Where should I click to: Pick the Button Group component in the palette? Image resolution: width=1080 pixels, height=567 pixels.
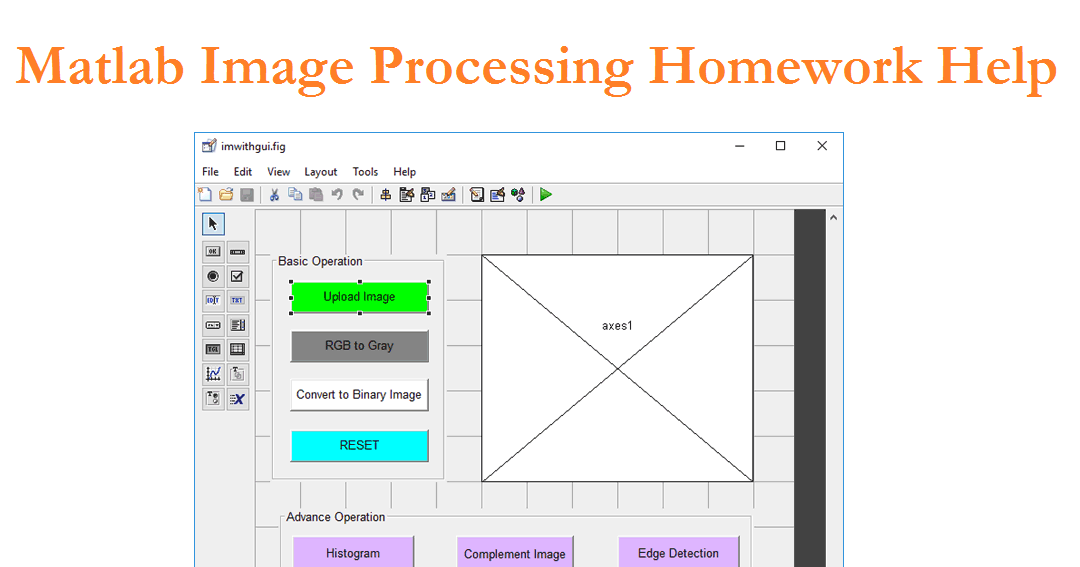213,399
